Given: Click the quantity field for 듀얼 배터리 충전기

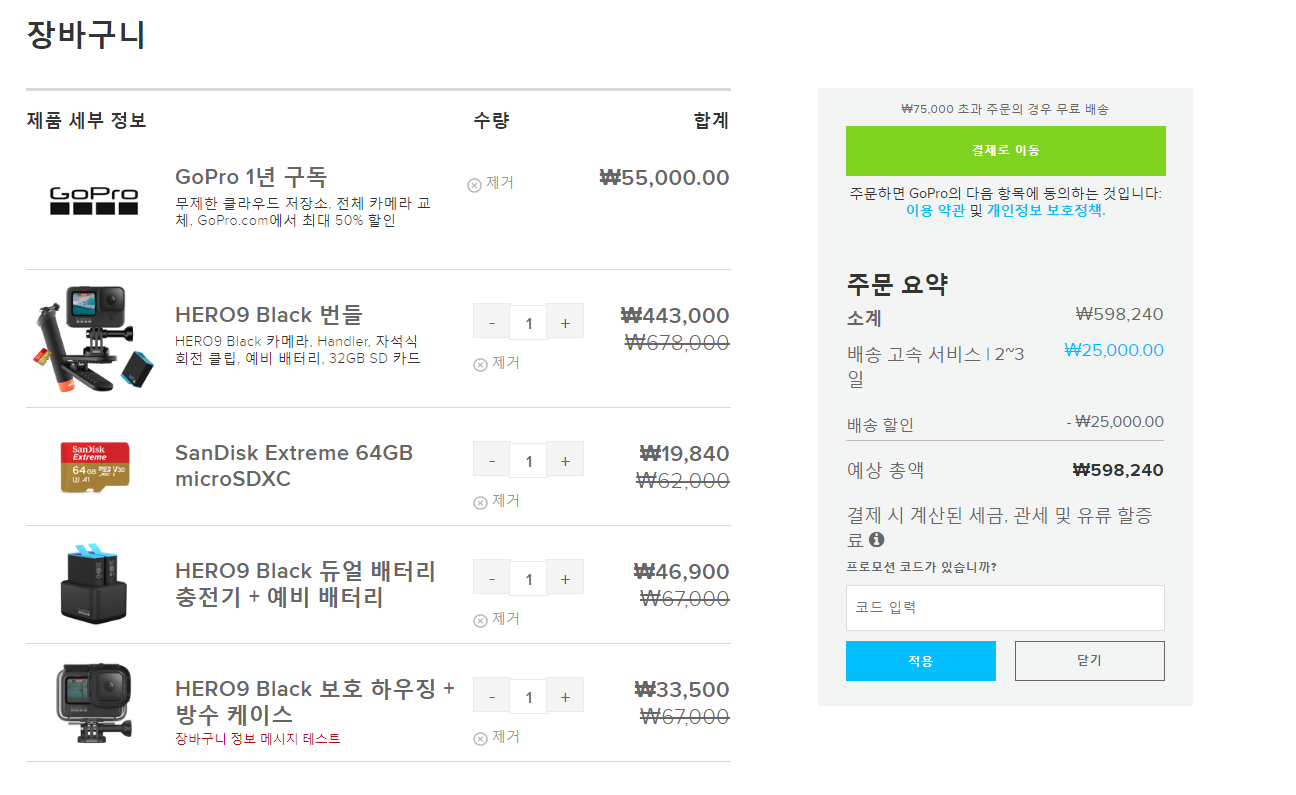Looking at the screenshot, I should point(528,579).
